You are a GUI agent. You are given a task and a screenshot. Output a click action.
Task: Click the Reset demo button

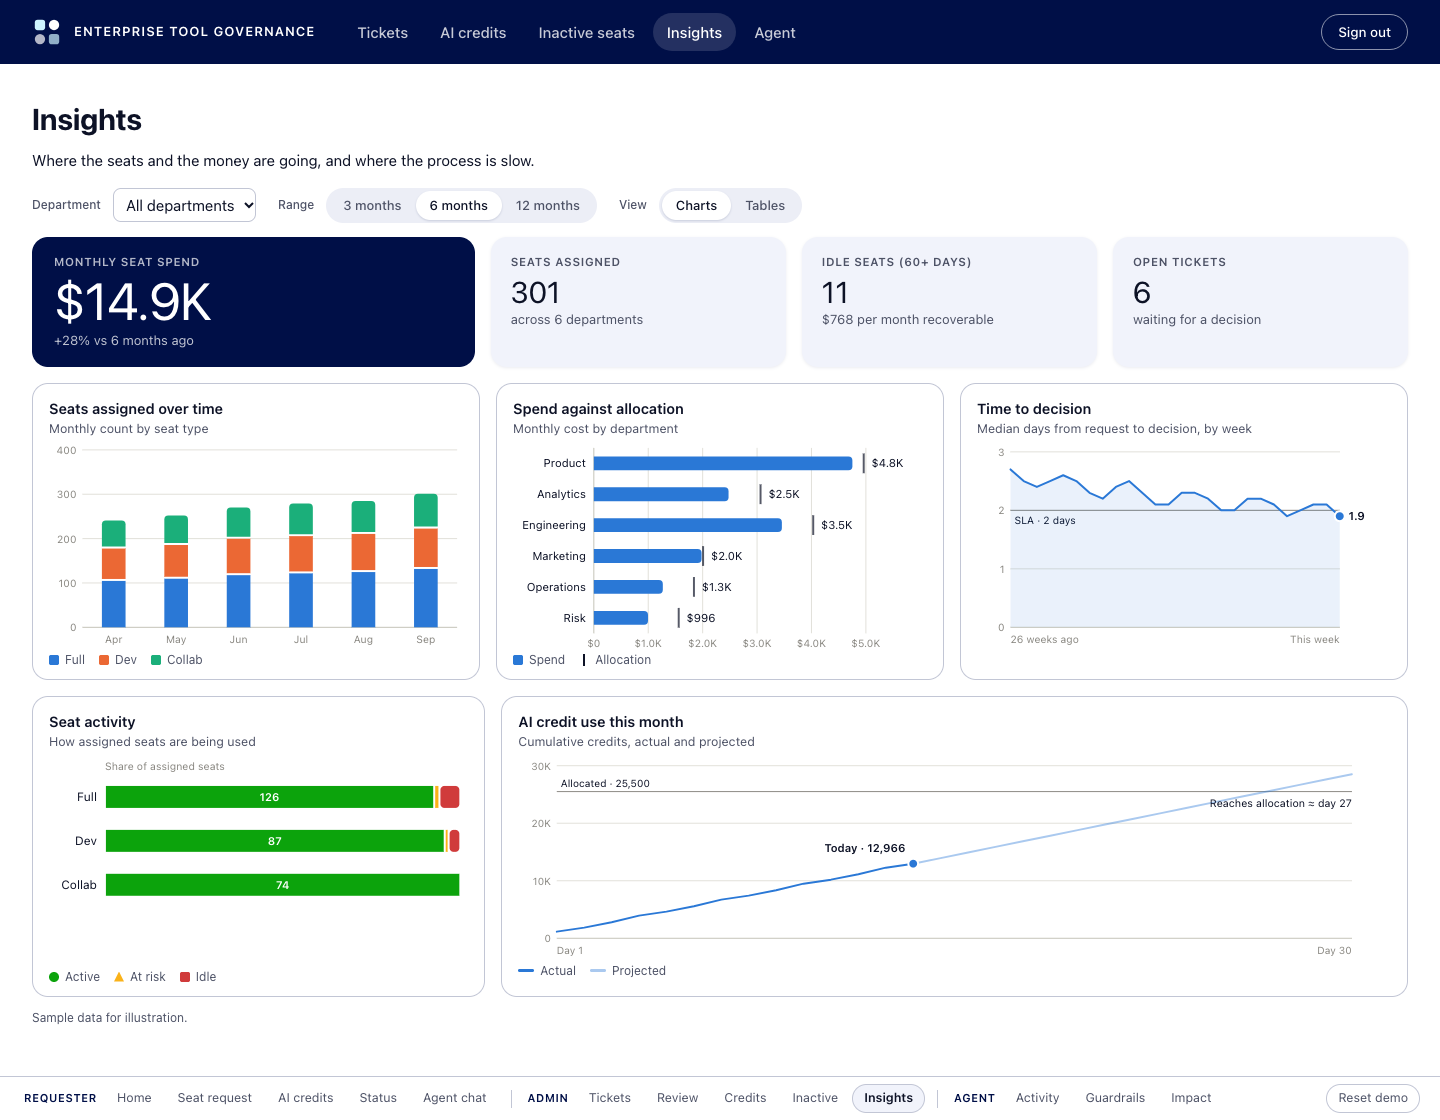tap(1372, 1098)
